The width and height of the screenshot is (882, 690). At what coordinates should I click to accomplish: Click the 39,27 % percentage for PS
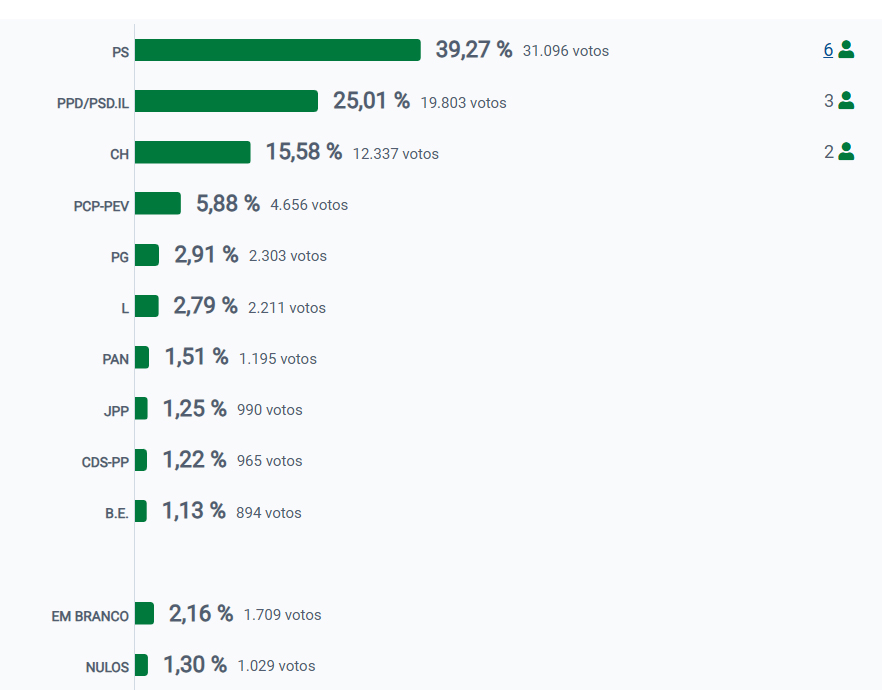pos(473,50)
